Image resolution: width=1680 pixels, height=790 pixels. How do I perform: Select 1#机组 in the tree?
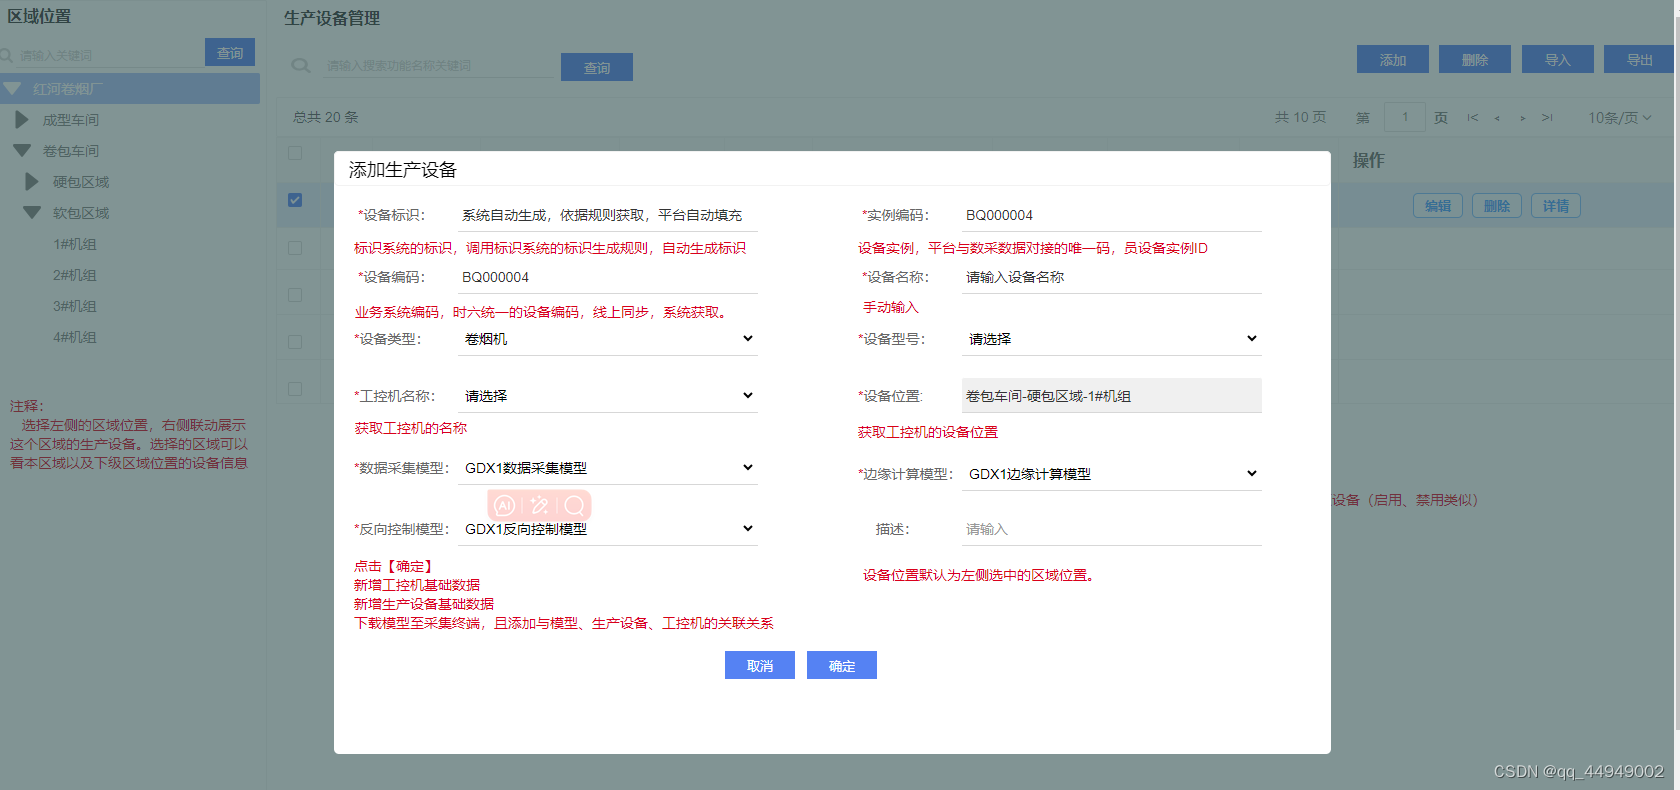point(75,244)
